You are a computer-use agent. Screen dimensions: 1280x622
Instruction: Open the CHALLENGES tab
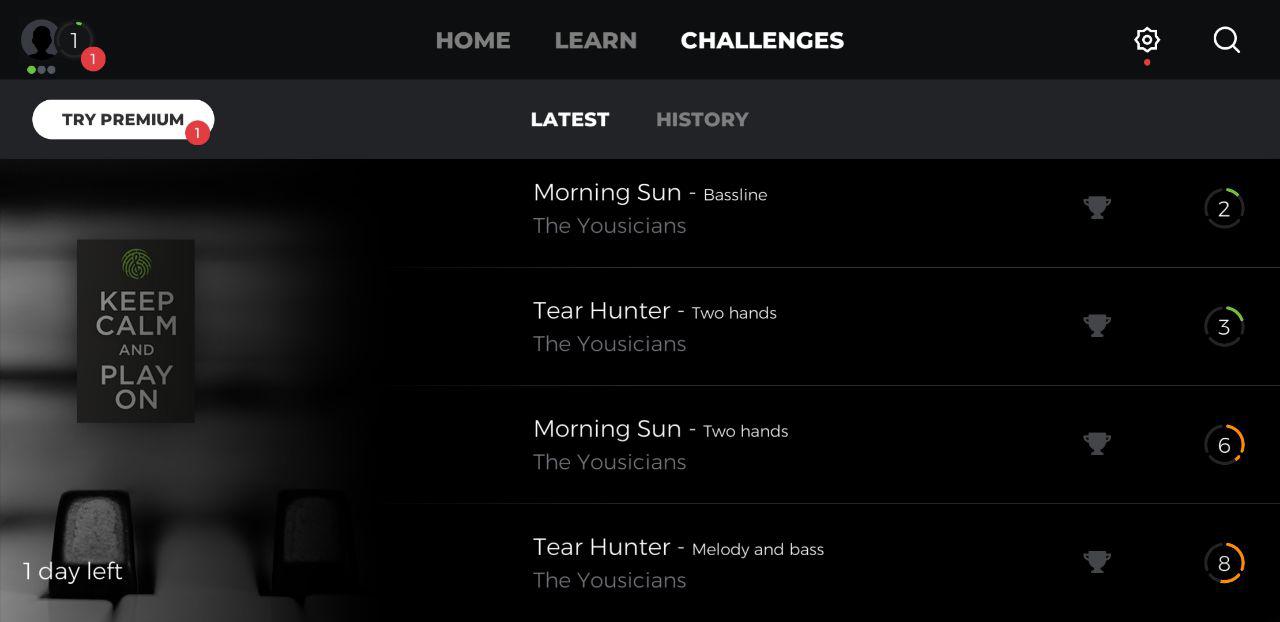(762, 41)
